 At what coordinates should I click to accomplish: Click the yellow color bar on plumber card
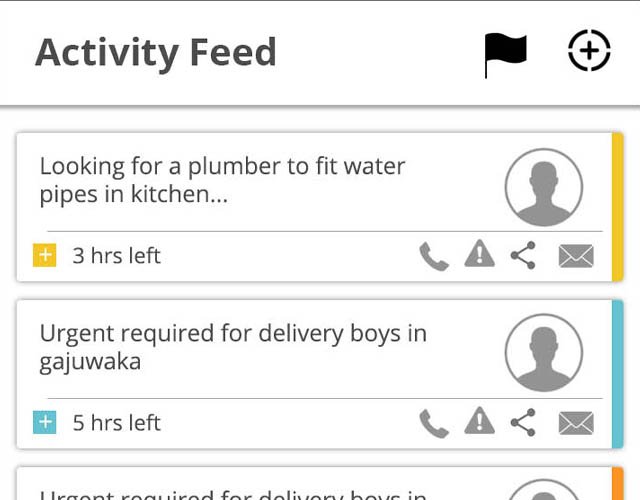[x=617, y=207]
